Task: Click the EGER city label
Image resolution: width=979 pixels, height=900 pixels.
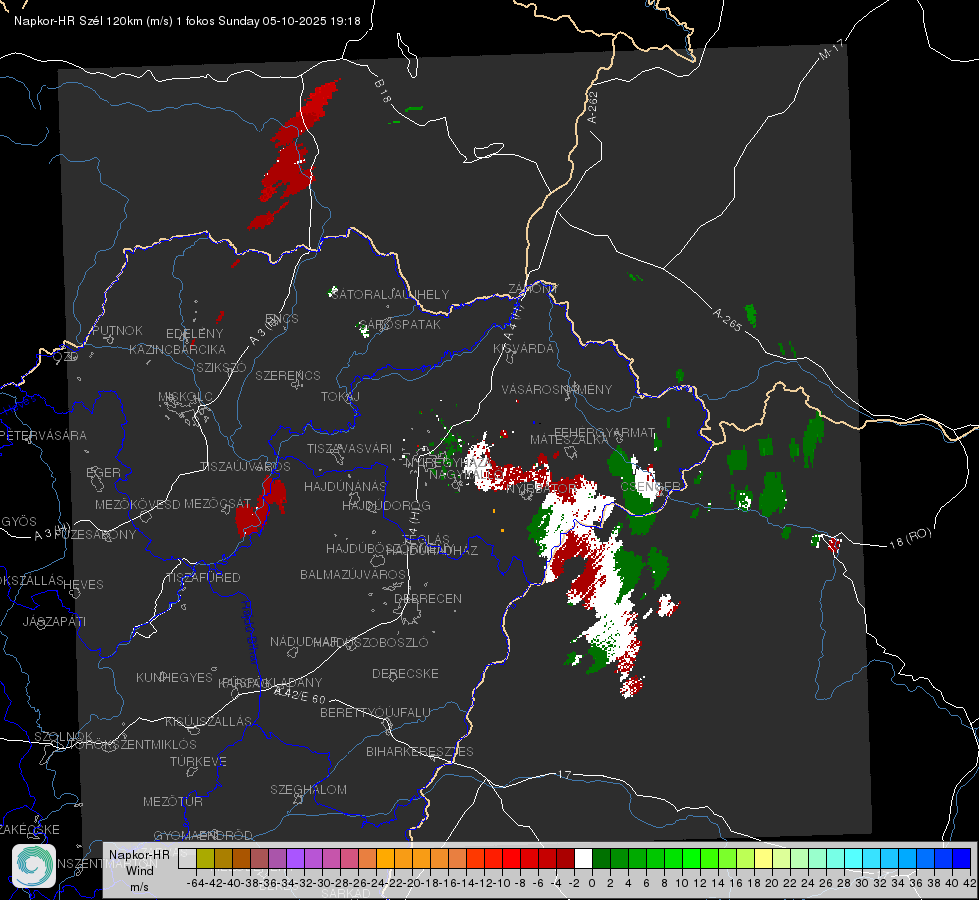Action: [103, 472]
